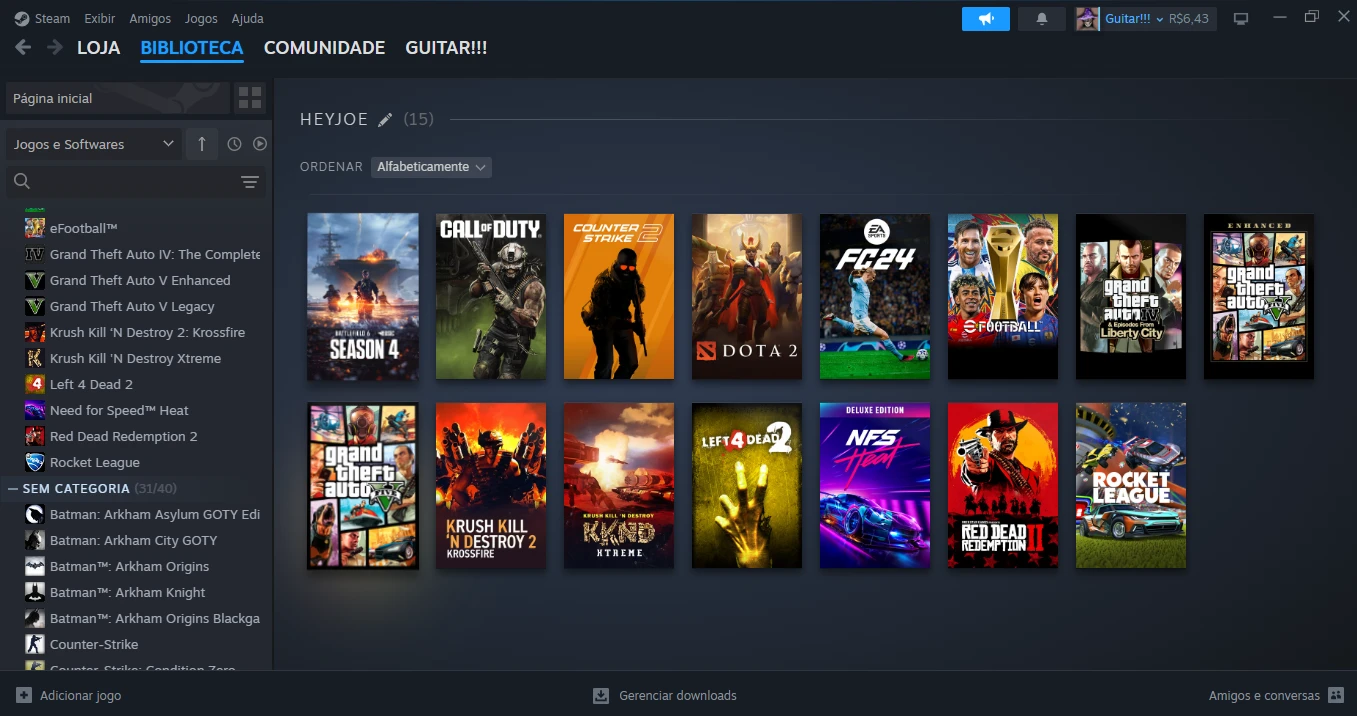Select Krush Kill 'N Destroy Xtreme in sidebar
Viewport: 1357px width, 716px height.
pyautogui.click(x=136, y=358)
